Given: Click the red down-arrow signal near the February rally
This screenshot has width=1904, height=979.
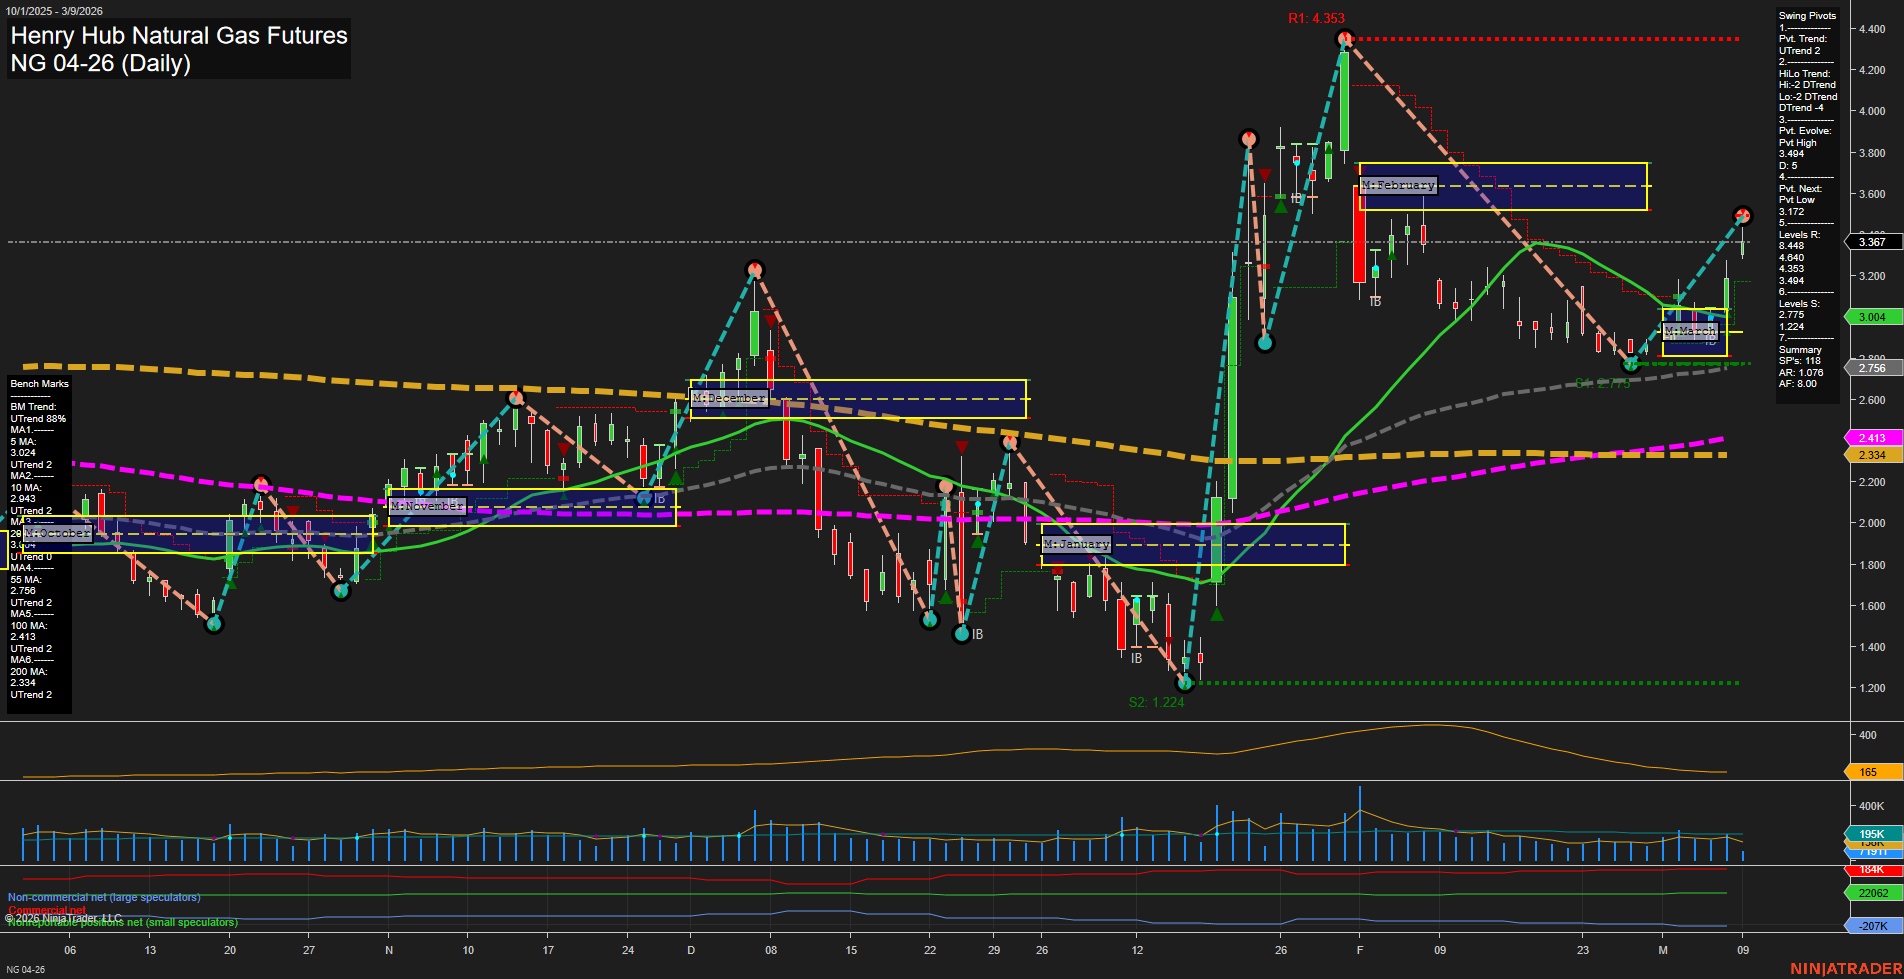Looking at the screenshot, I should tap(1264, 175).
